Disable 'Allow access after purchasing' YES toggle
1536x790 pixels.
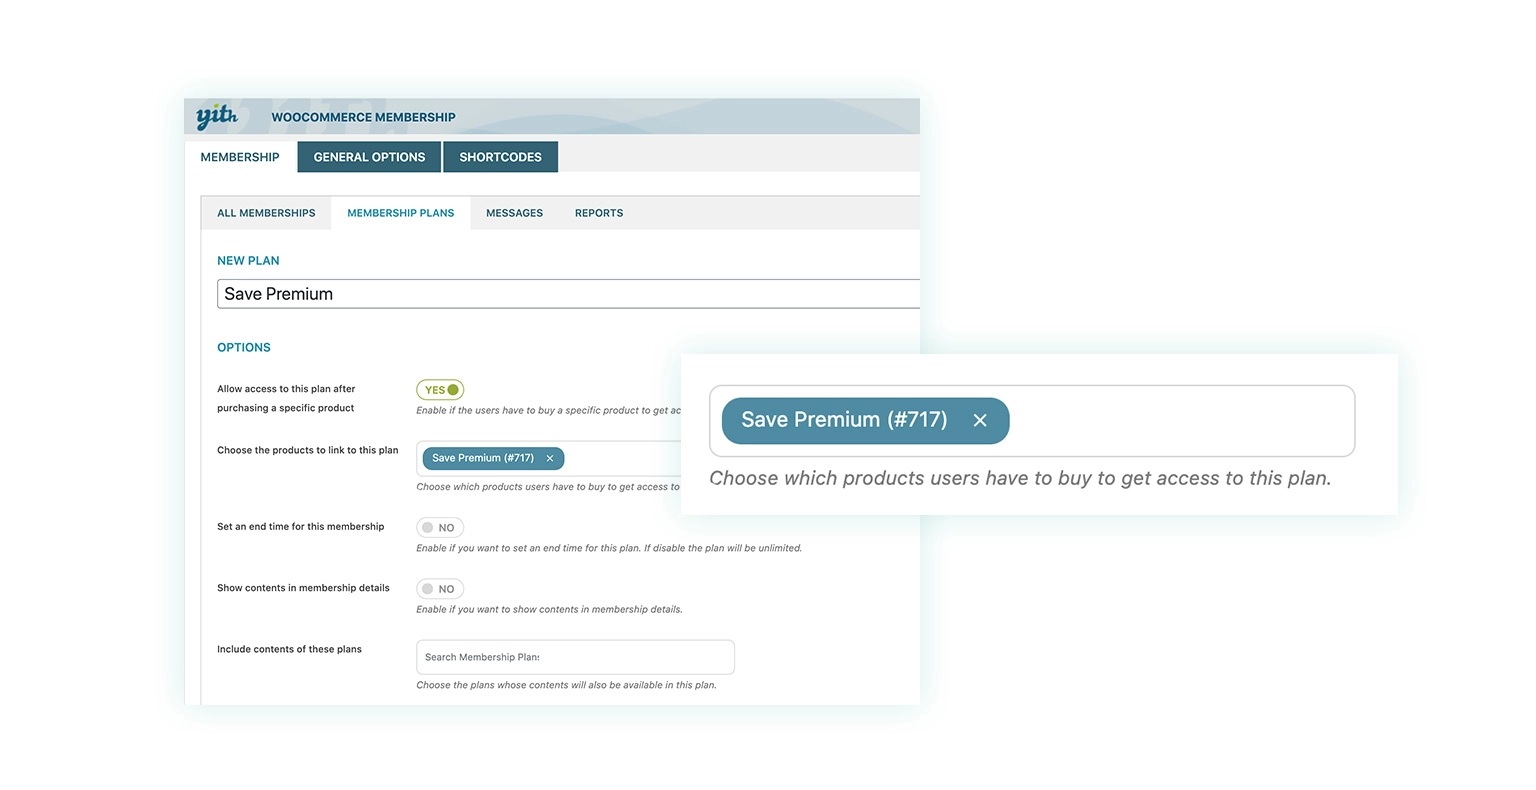[x=440, y=390]
